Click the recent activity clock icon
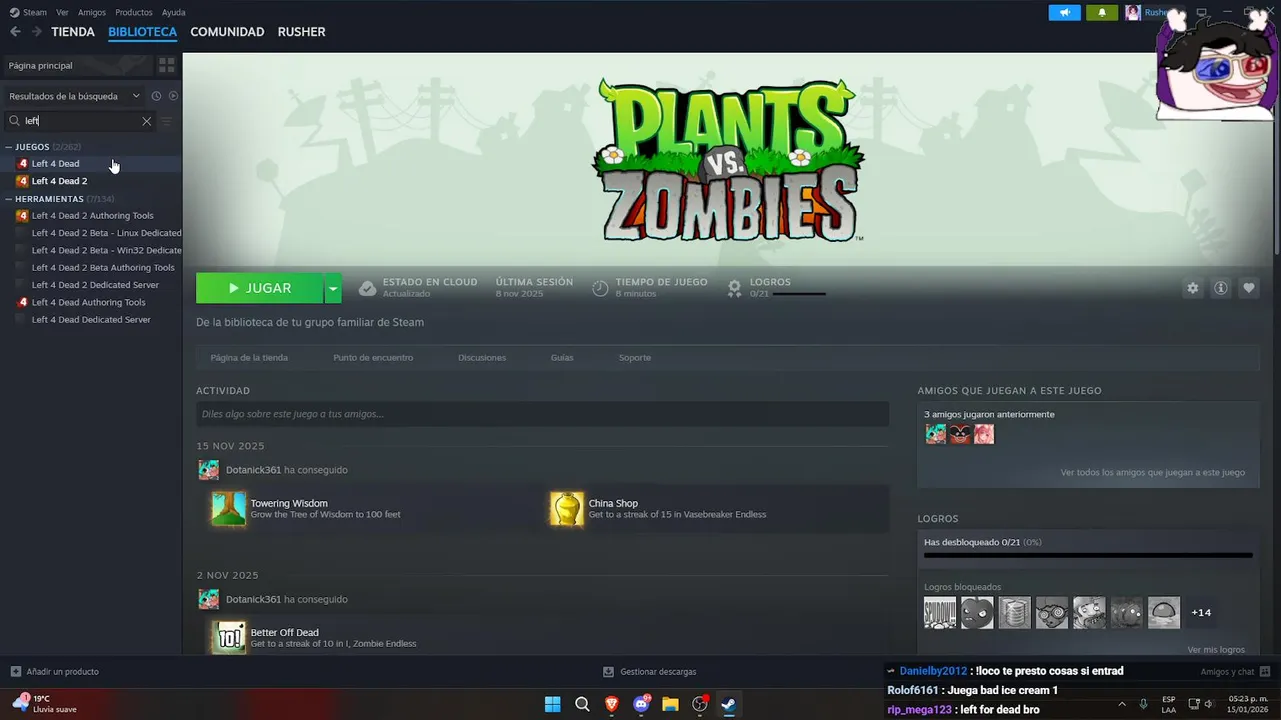 (156, 96)
